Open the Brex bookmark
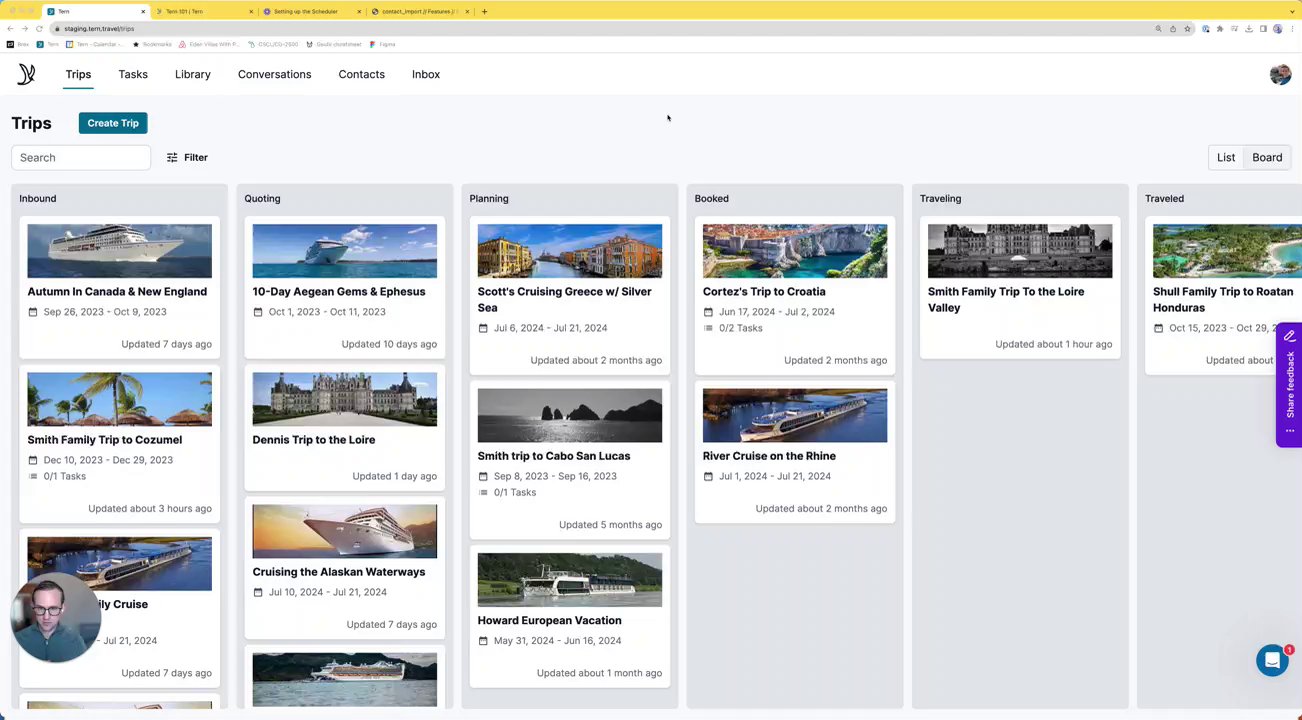Viewport: 1302px width, 720px height. point(18,45)
